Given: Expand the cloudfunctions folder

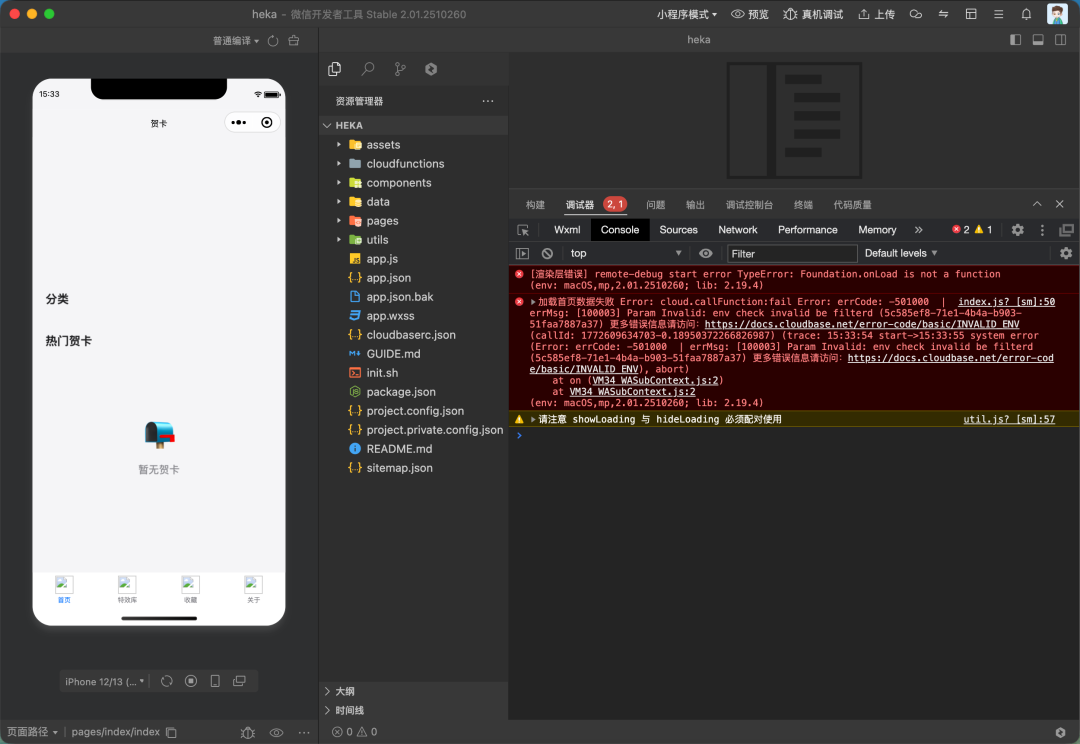Looking at the screenshot, I should 404,164.
